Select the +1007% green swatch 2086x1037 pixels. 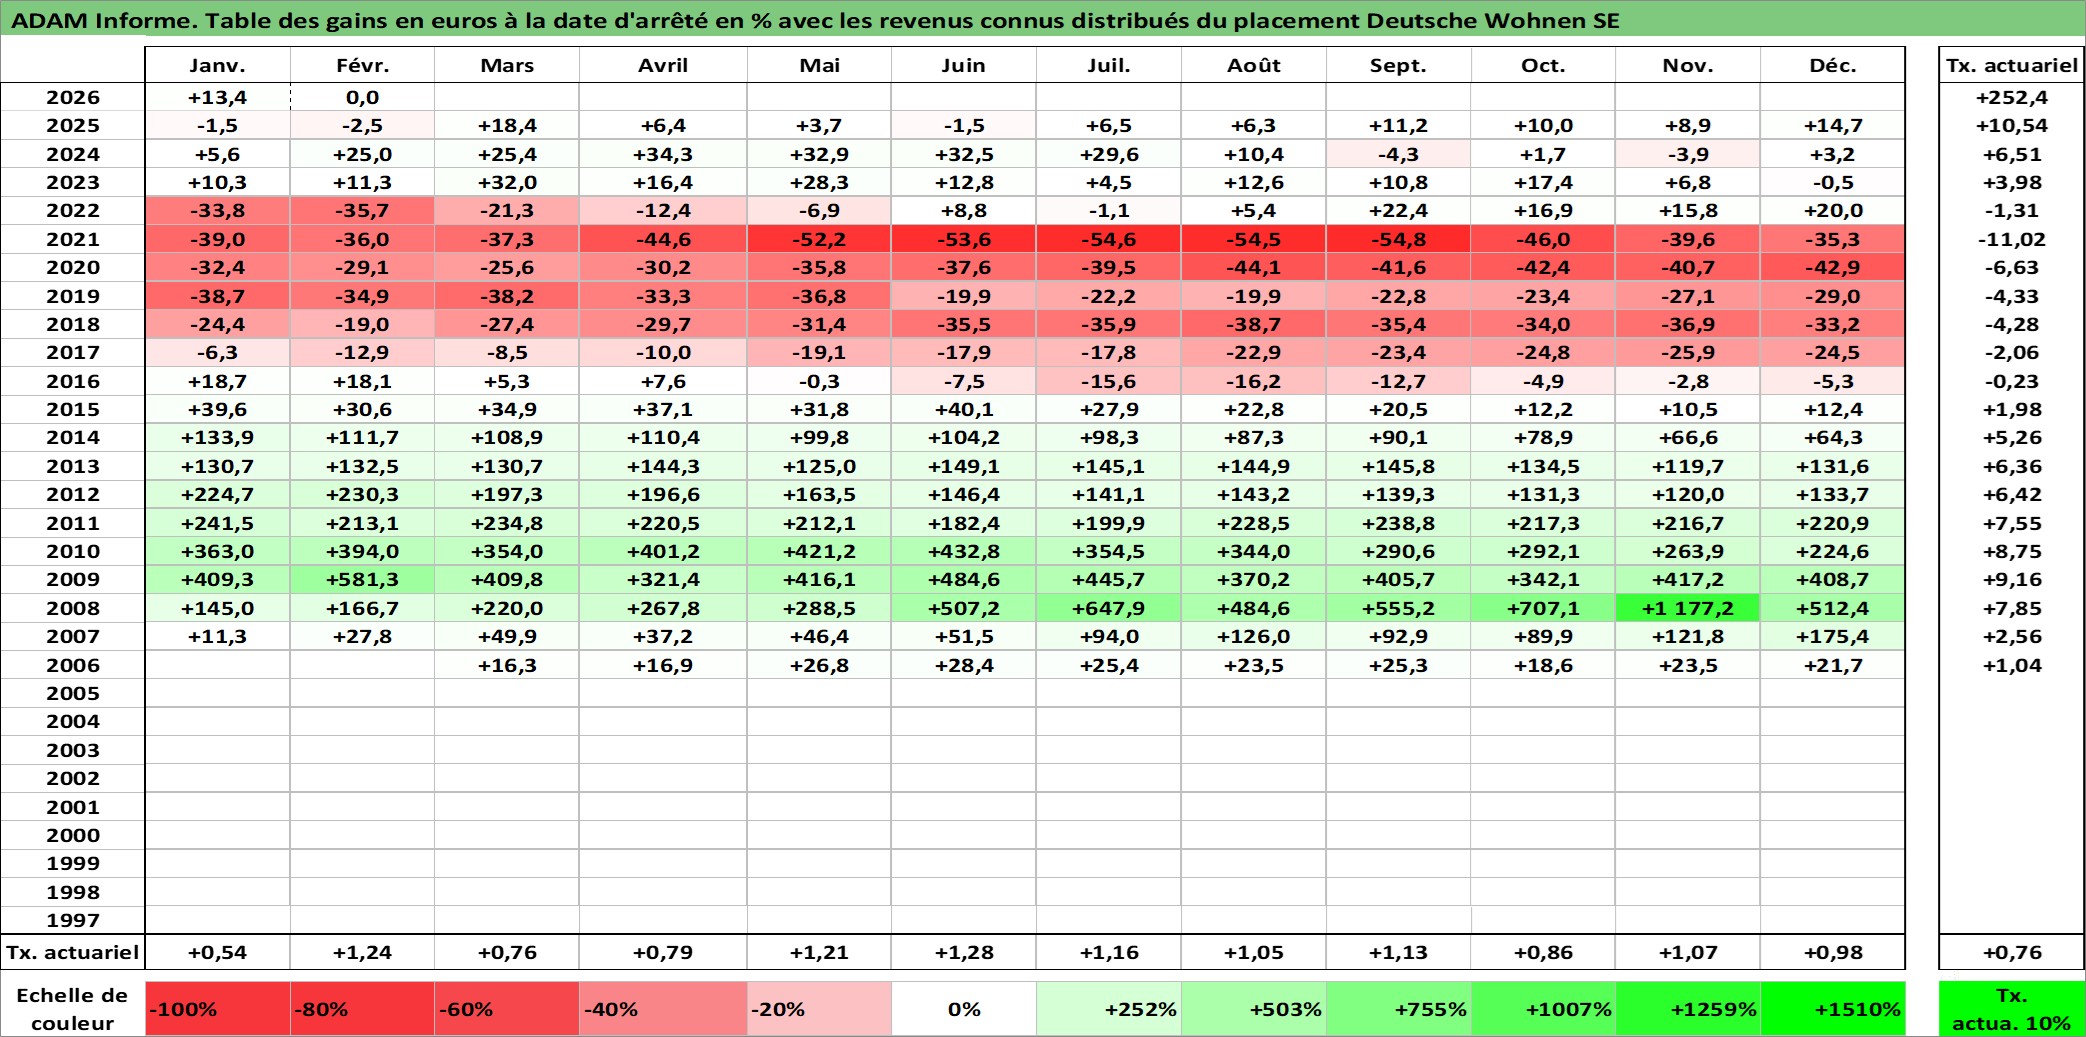point(1543,1008)
